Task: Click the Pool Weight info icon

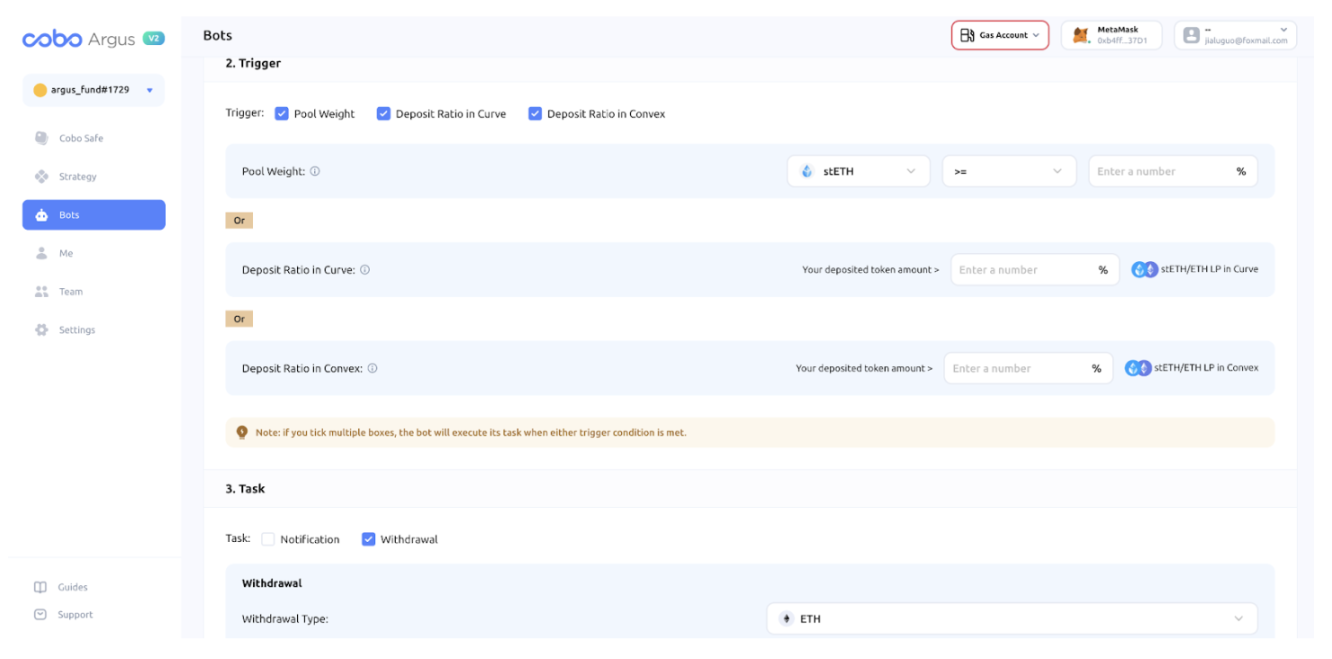Action: click(315, 171)
